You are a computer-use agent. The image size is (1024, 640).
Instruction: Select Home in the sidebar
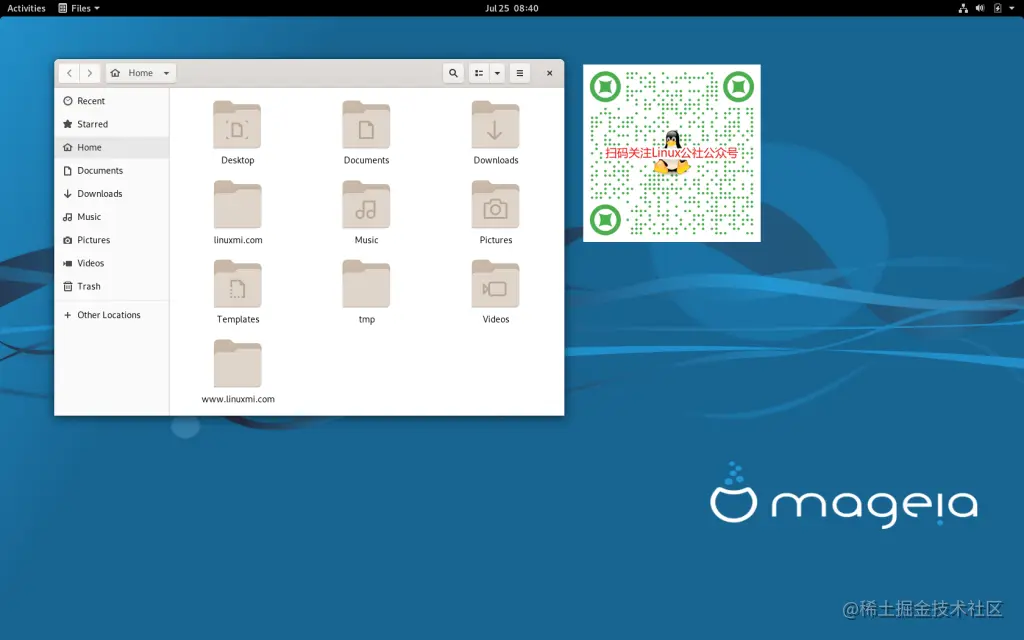tap(112, 148)
